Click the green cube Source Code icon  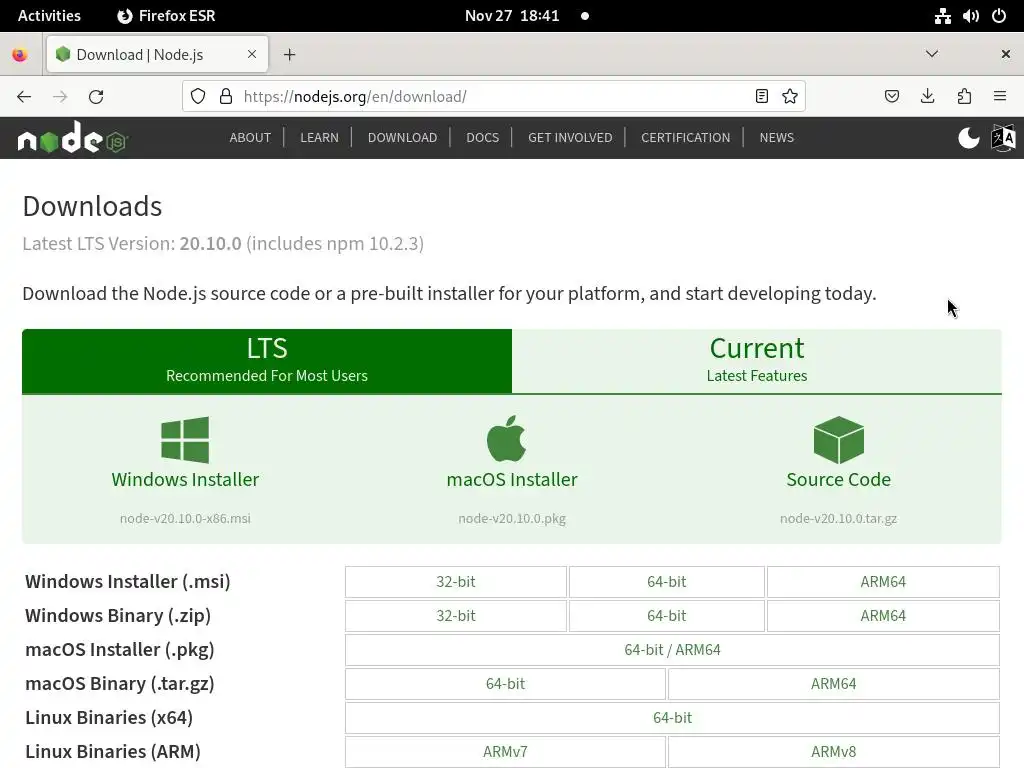point(839,440)
